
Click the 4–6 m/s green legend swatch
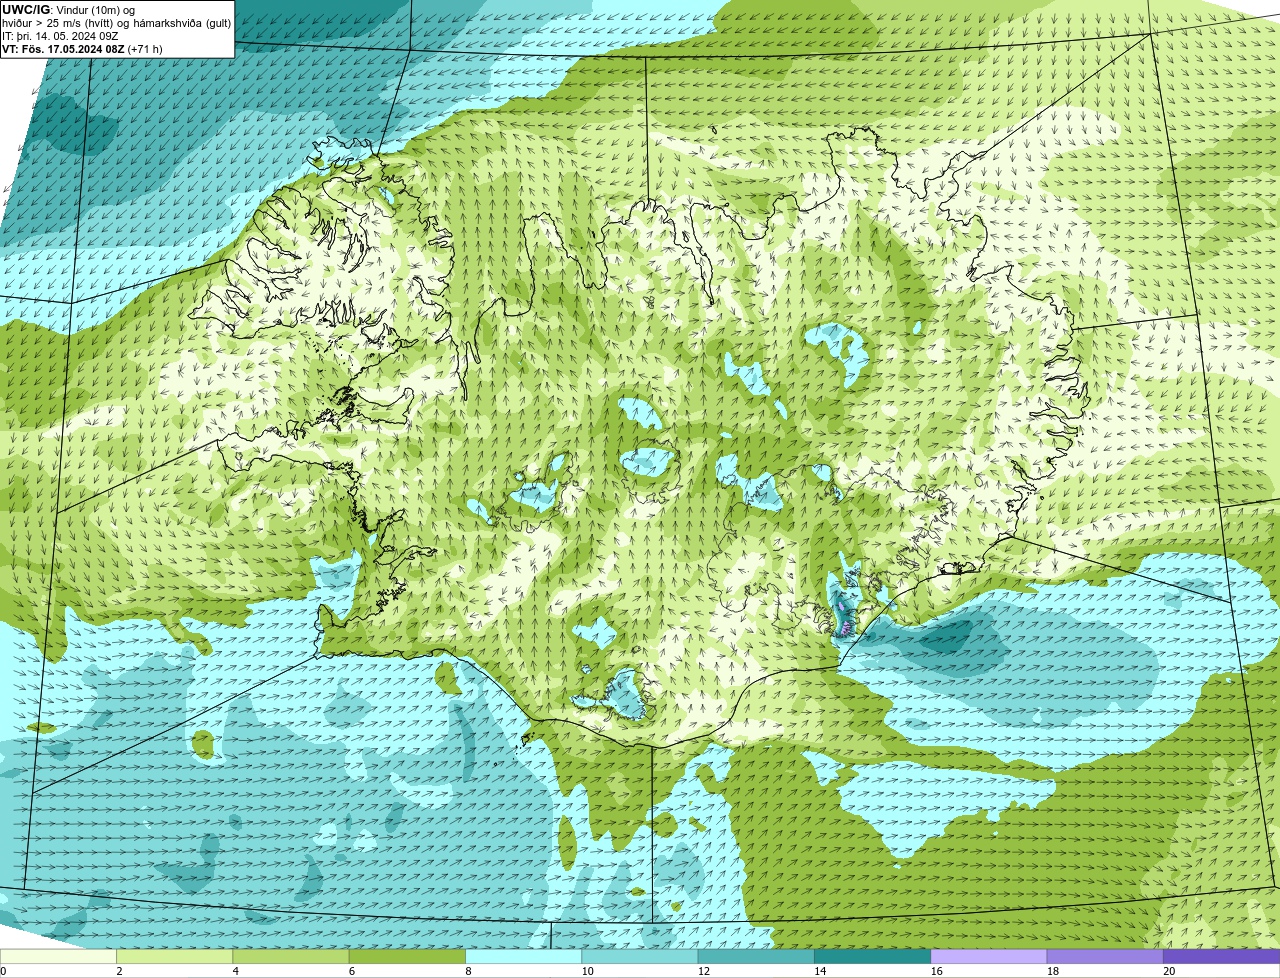coord(290,956)
